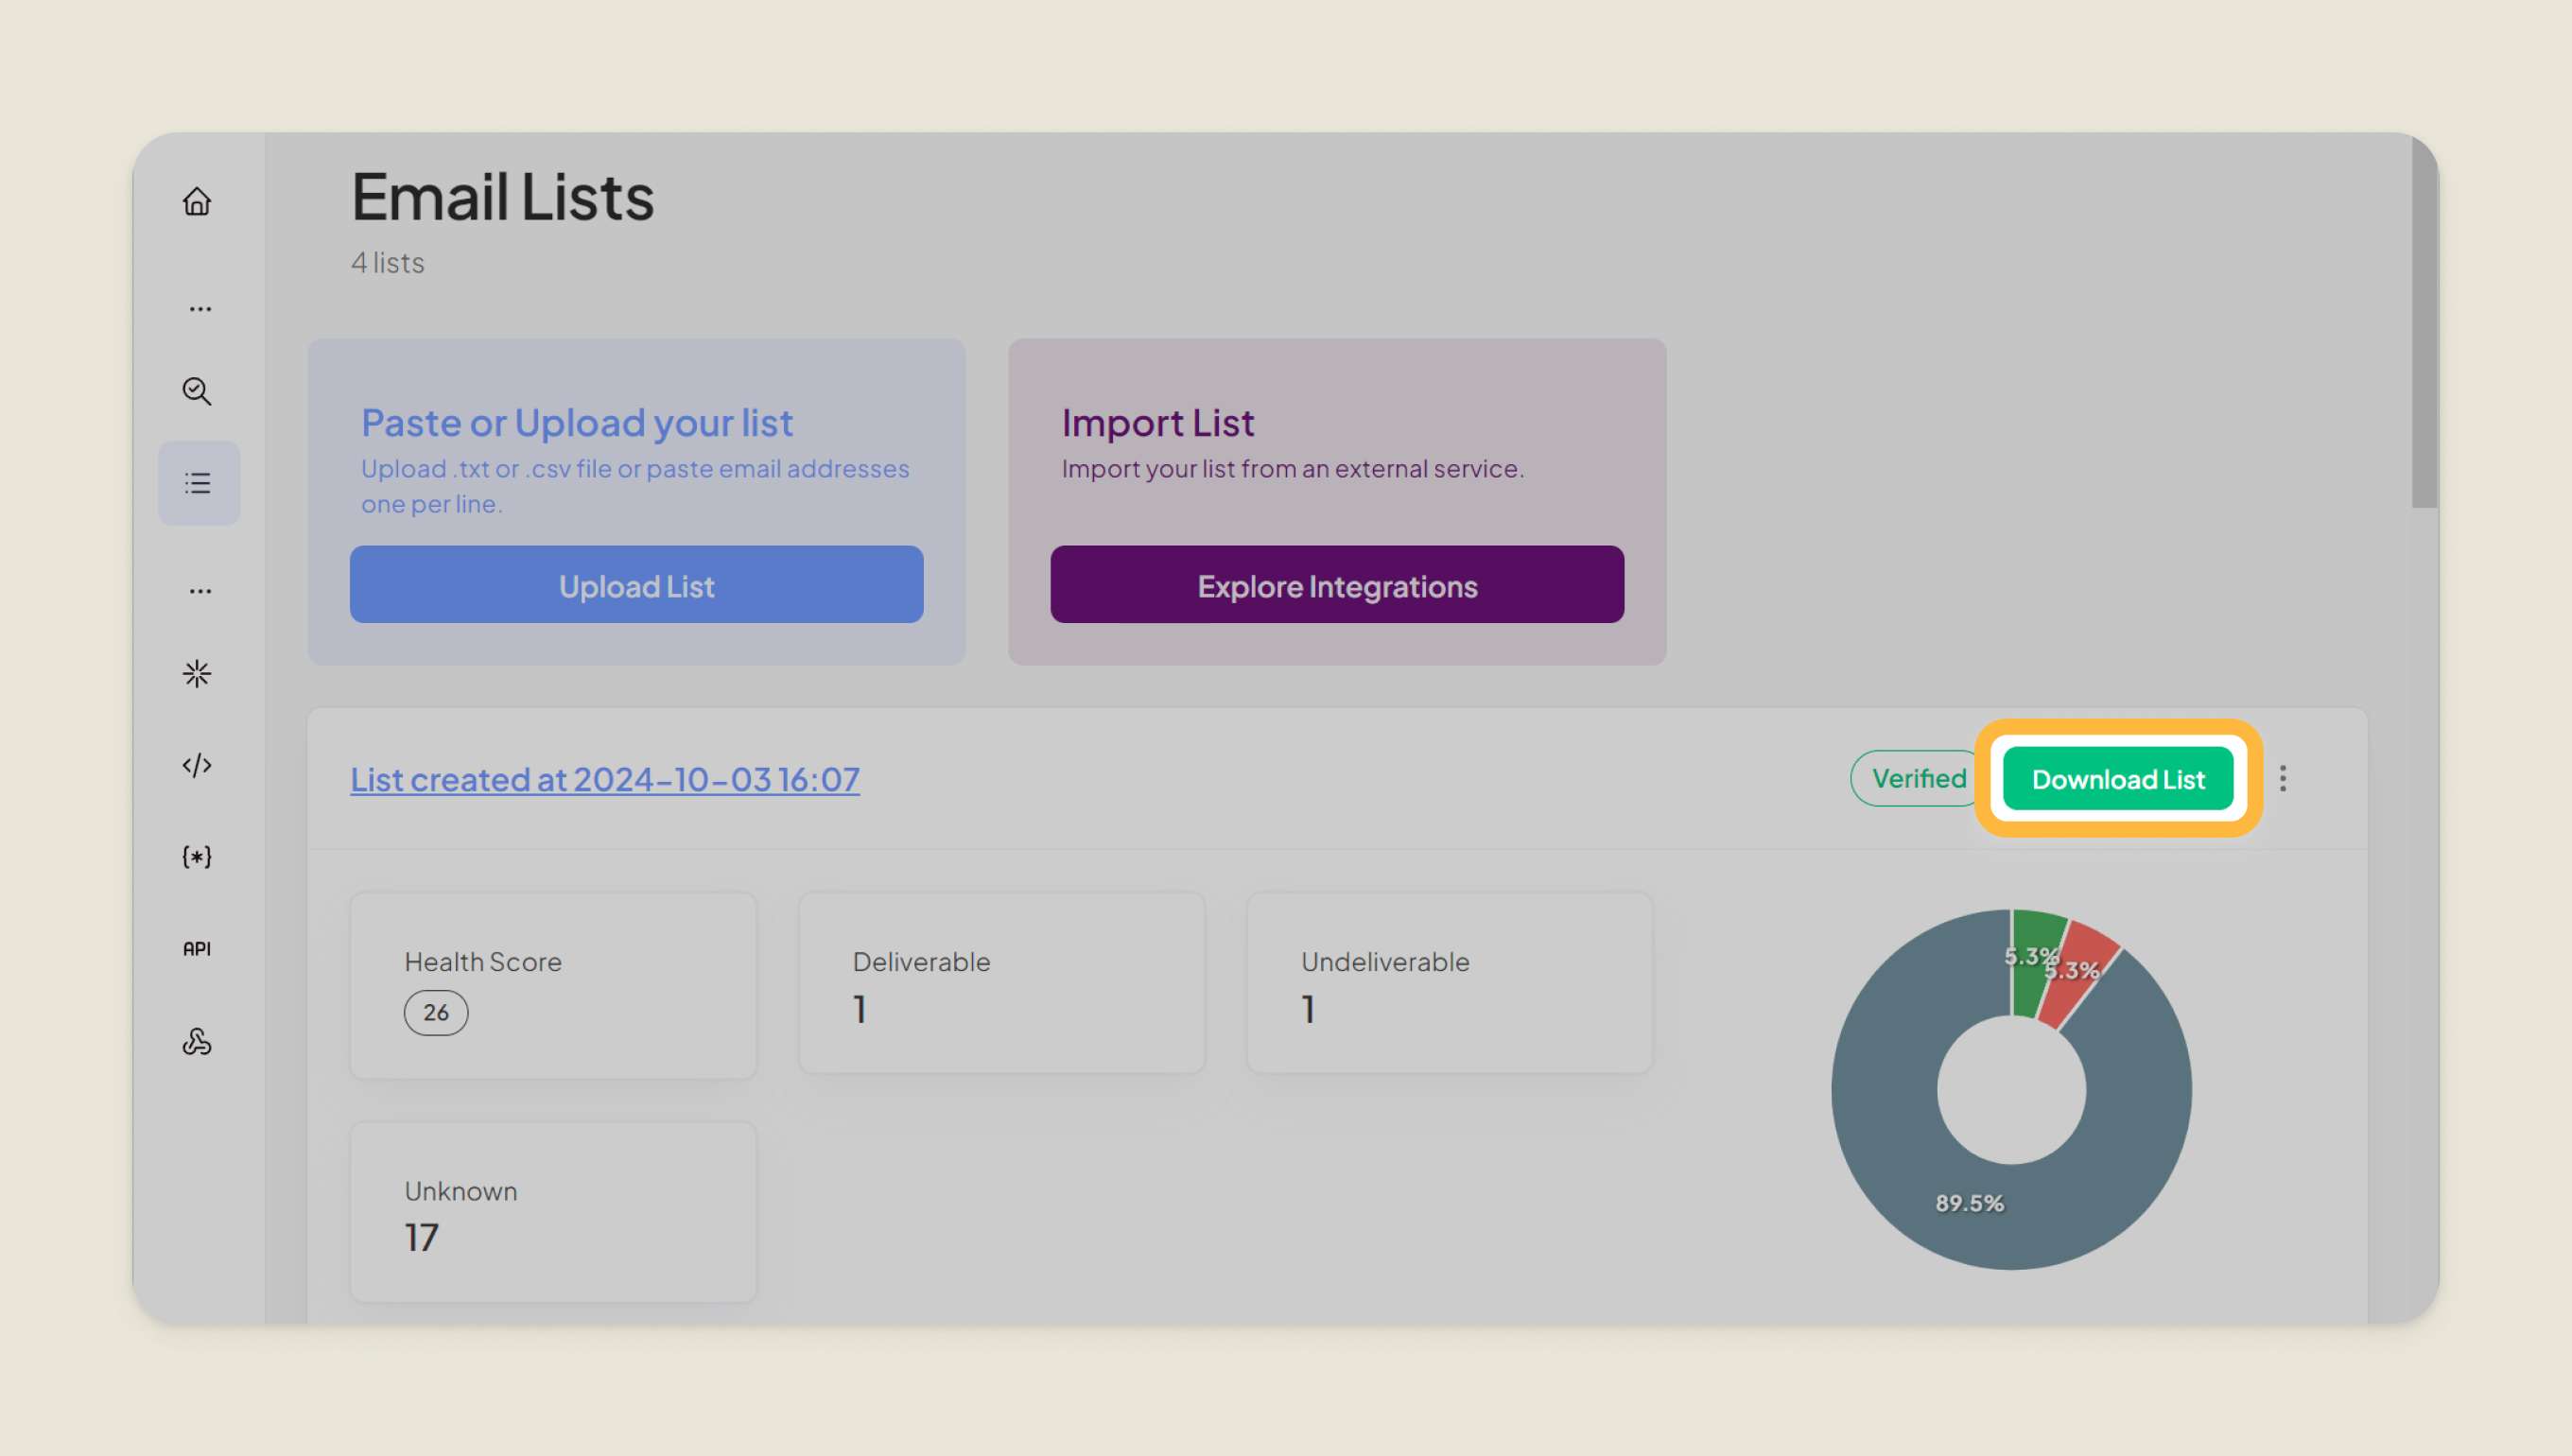Open the list's three-dot options menu
The height and width of the screenshot is (1456, 2572).
point(2282,778)
